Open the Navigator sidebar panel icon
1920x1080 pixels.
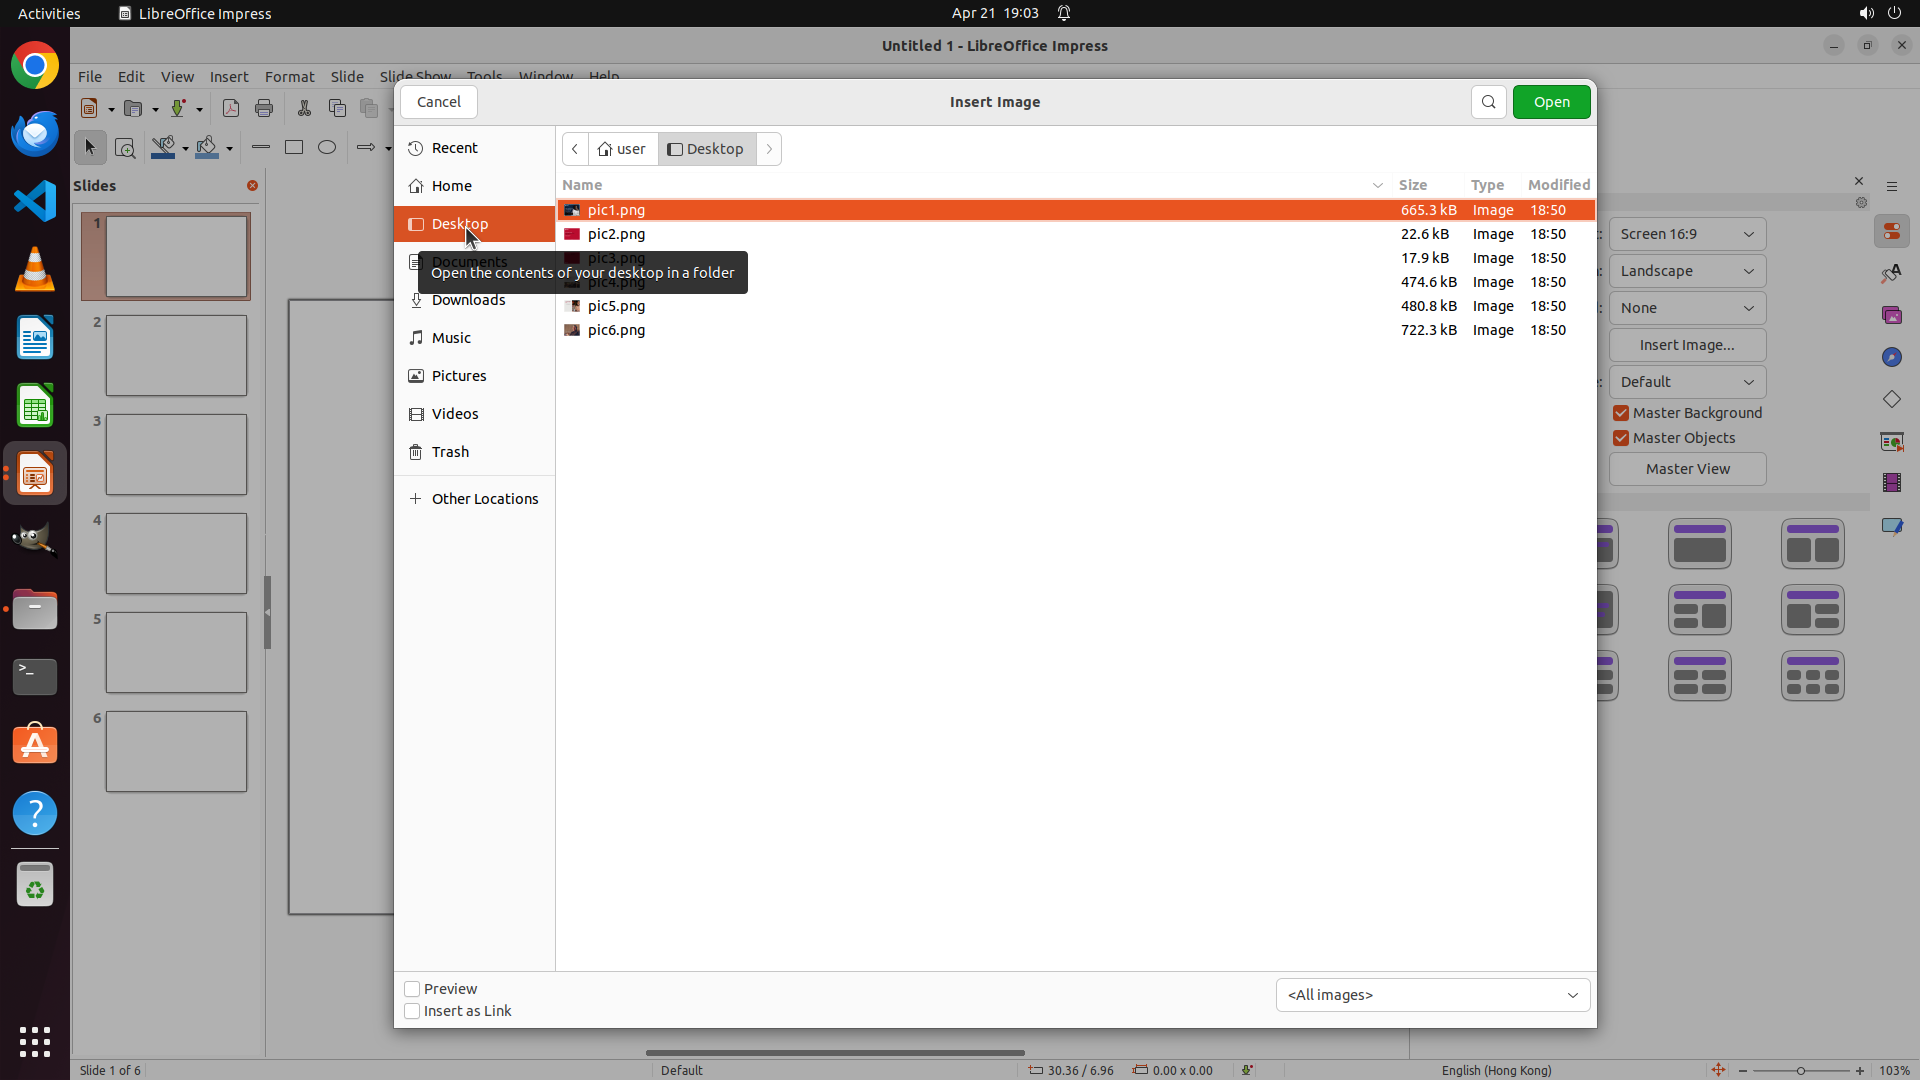pyautogui.click(x=1891, y=357)
